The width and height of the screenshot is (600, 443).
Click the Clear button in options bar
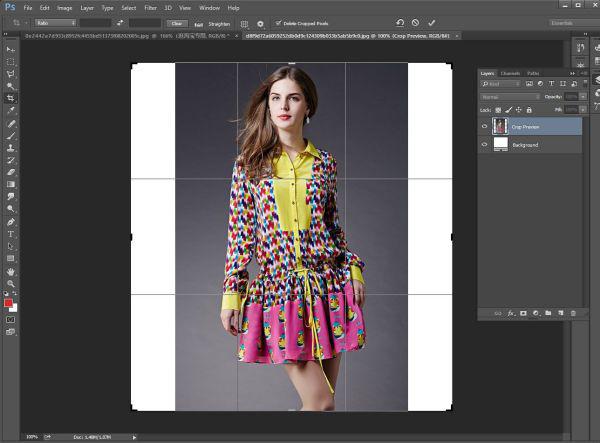[x=177, y=22]
